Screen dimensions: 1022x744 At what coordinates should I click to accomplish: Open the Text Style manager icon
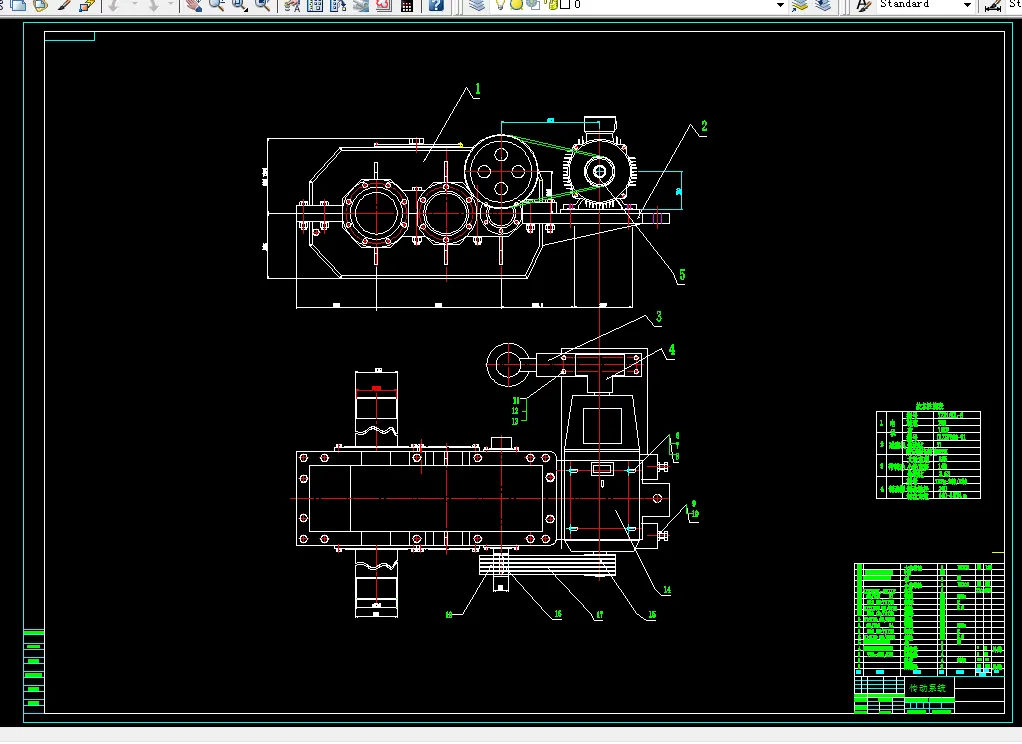[863, 5]
